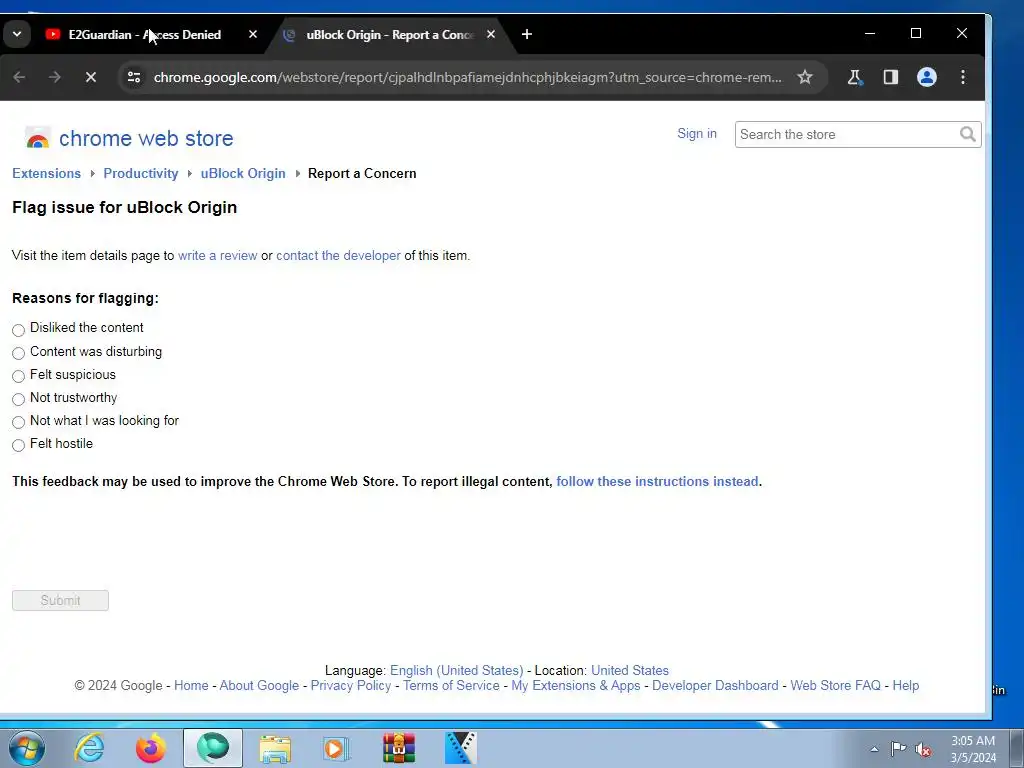The image size is (1024, 768).
Task: Open the chrome web store title link
Action: [x=146, y=138]
